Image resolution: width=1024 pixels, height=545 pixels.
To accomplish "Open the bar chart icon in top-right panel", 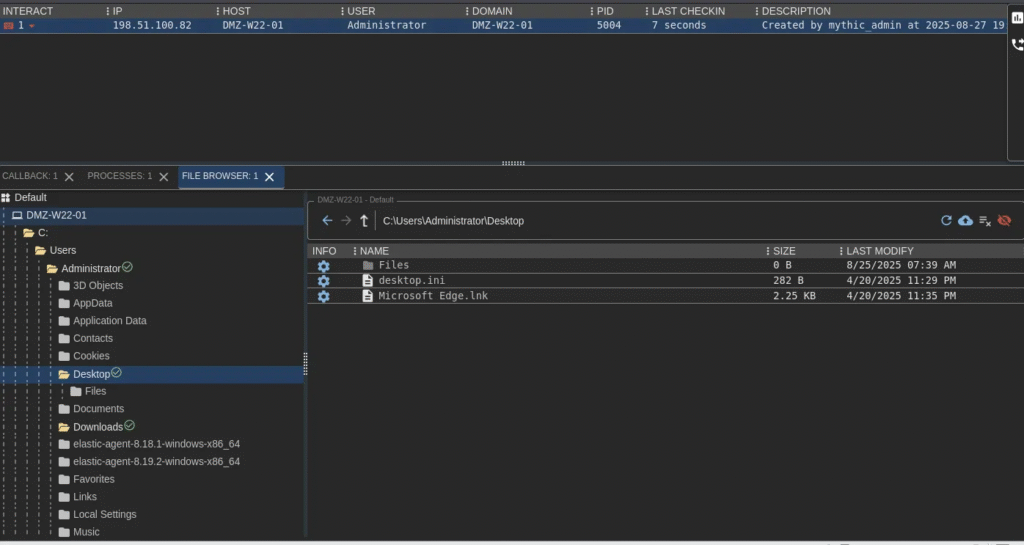I will [1017, 18].
